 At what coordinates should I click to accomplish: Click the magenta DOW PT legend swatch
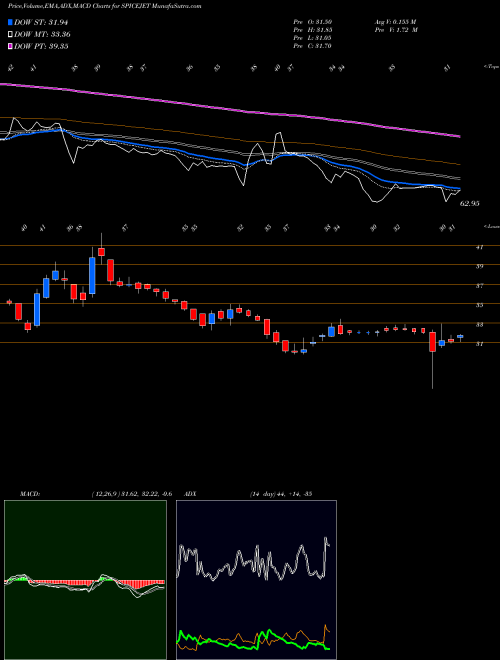(x=10, y=46)
